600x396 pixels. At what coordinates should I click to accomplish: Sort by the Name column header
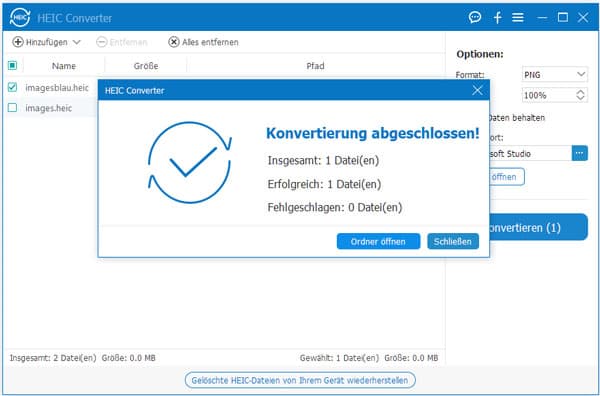(x=64, y=66)
